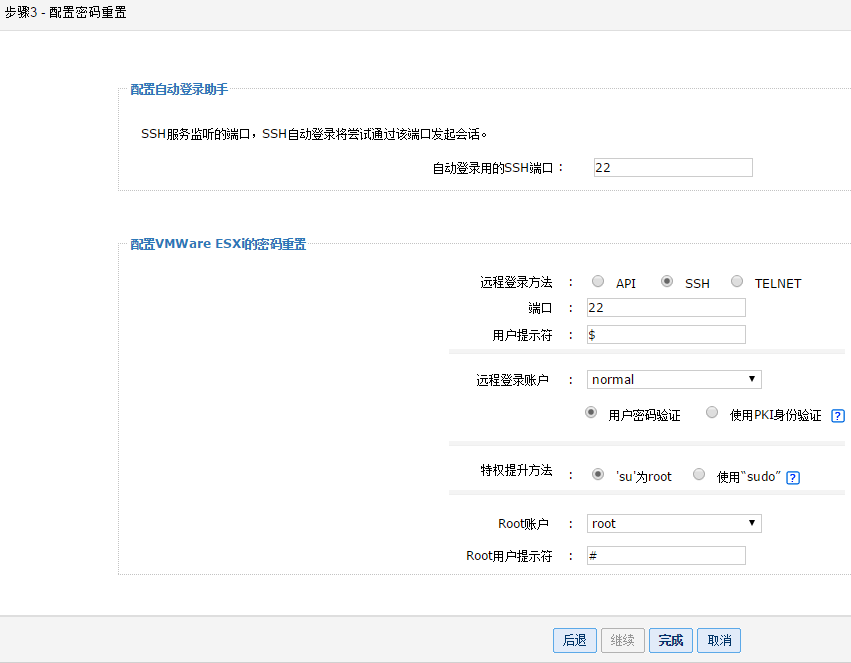Select API remote login method
Image resolution: width=851 pixels, height=663 pixels.
pyautogui.click(x=598, y=282)
